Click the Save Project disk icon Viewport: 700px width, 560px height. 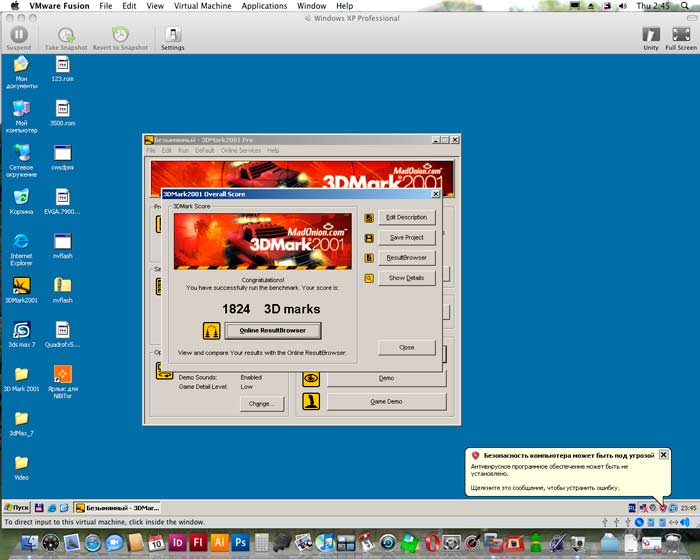coord(369,238)
